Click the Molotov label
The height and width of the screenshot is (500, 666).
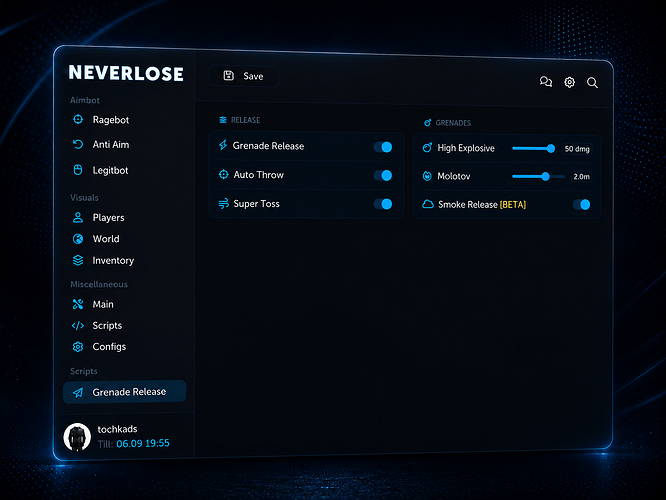[454, 176]
